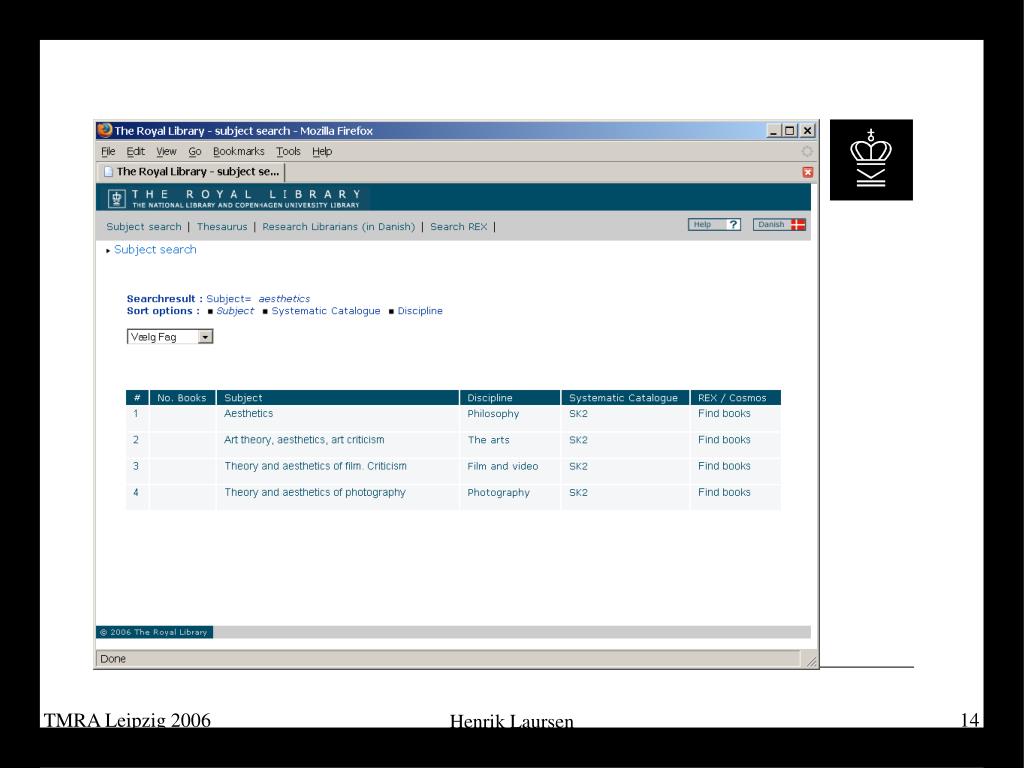
Task: Open the Firefox Help menu
Action: (x=322, y=152)
